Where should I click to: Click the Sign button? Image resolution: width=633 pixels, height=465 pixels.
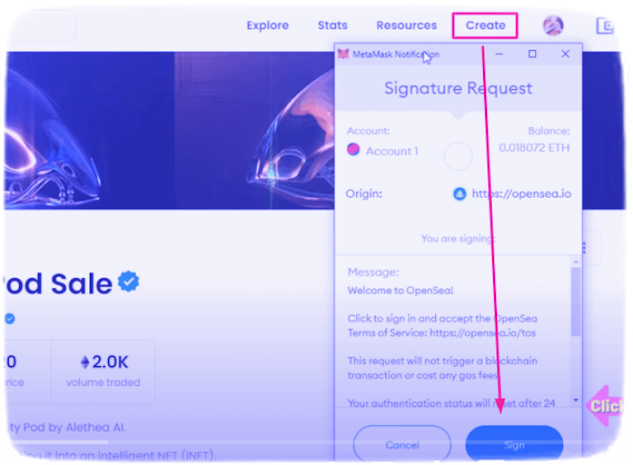click(514, 444)
